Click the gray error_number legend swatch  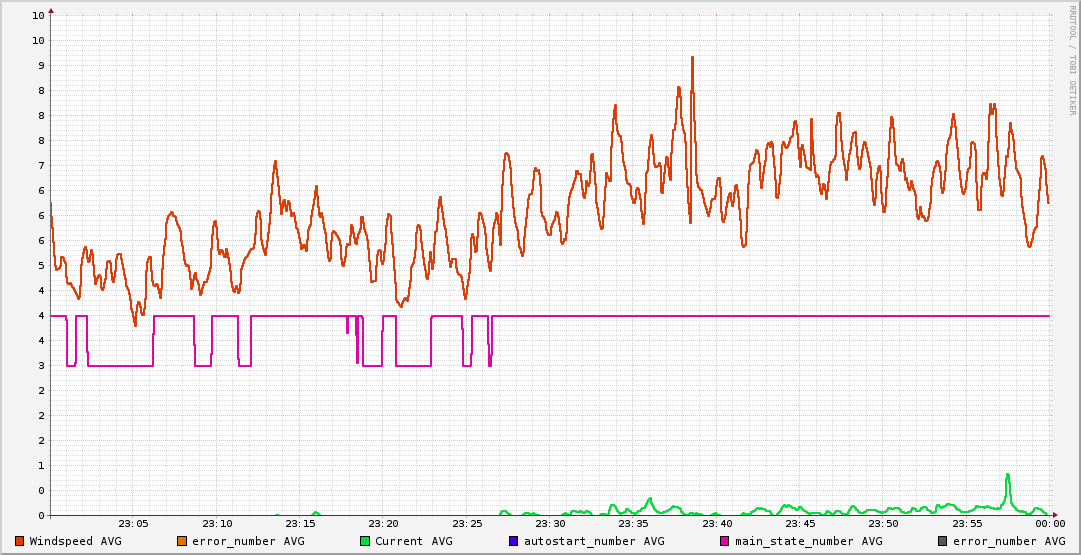tap(943, 541)
